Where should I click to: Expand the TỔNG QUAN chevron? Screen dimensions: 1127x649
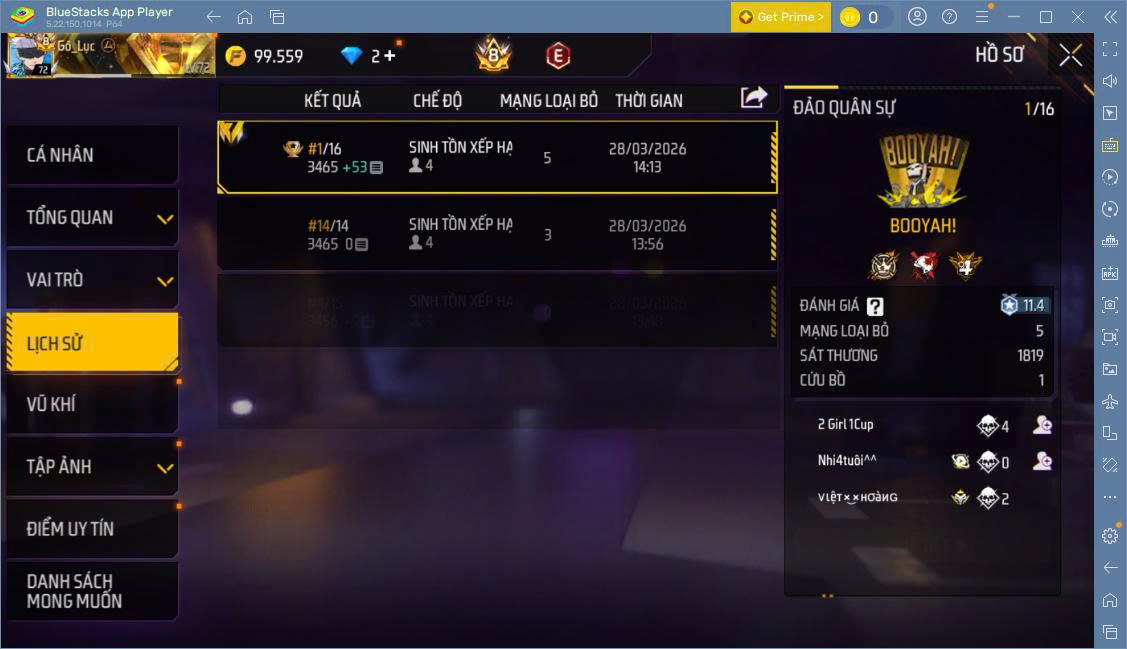click(165, 219)
